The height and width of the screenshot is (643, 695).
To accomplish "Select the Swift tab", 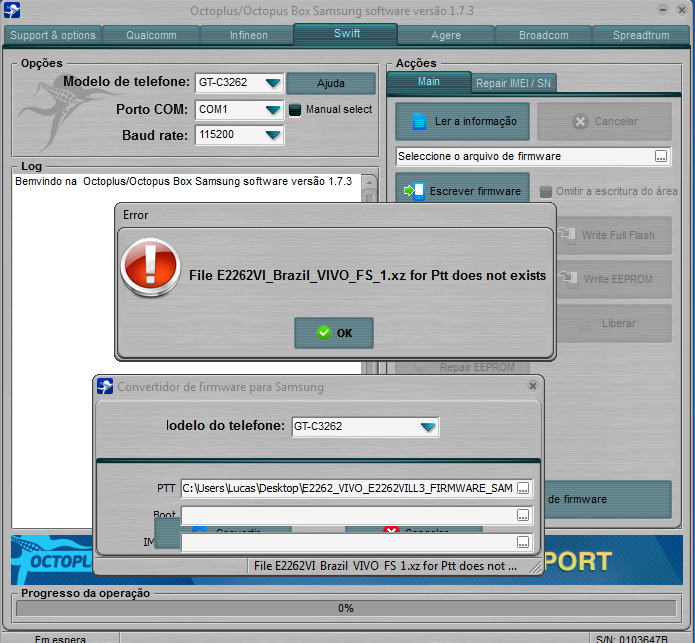I will (346, 34).
